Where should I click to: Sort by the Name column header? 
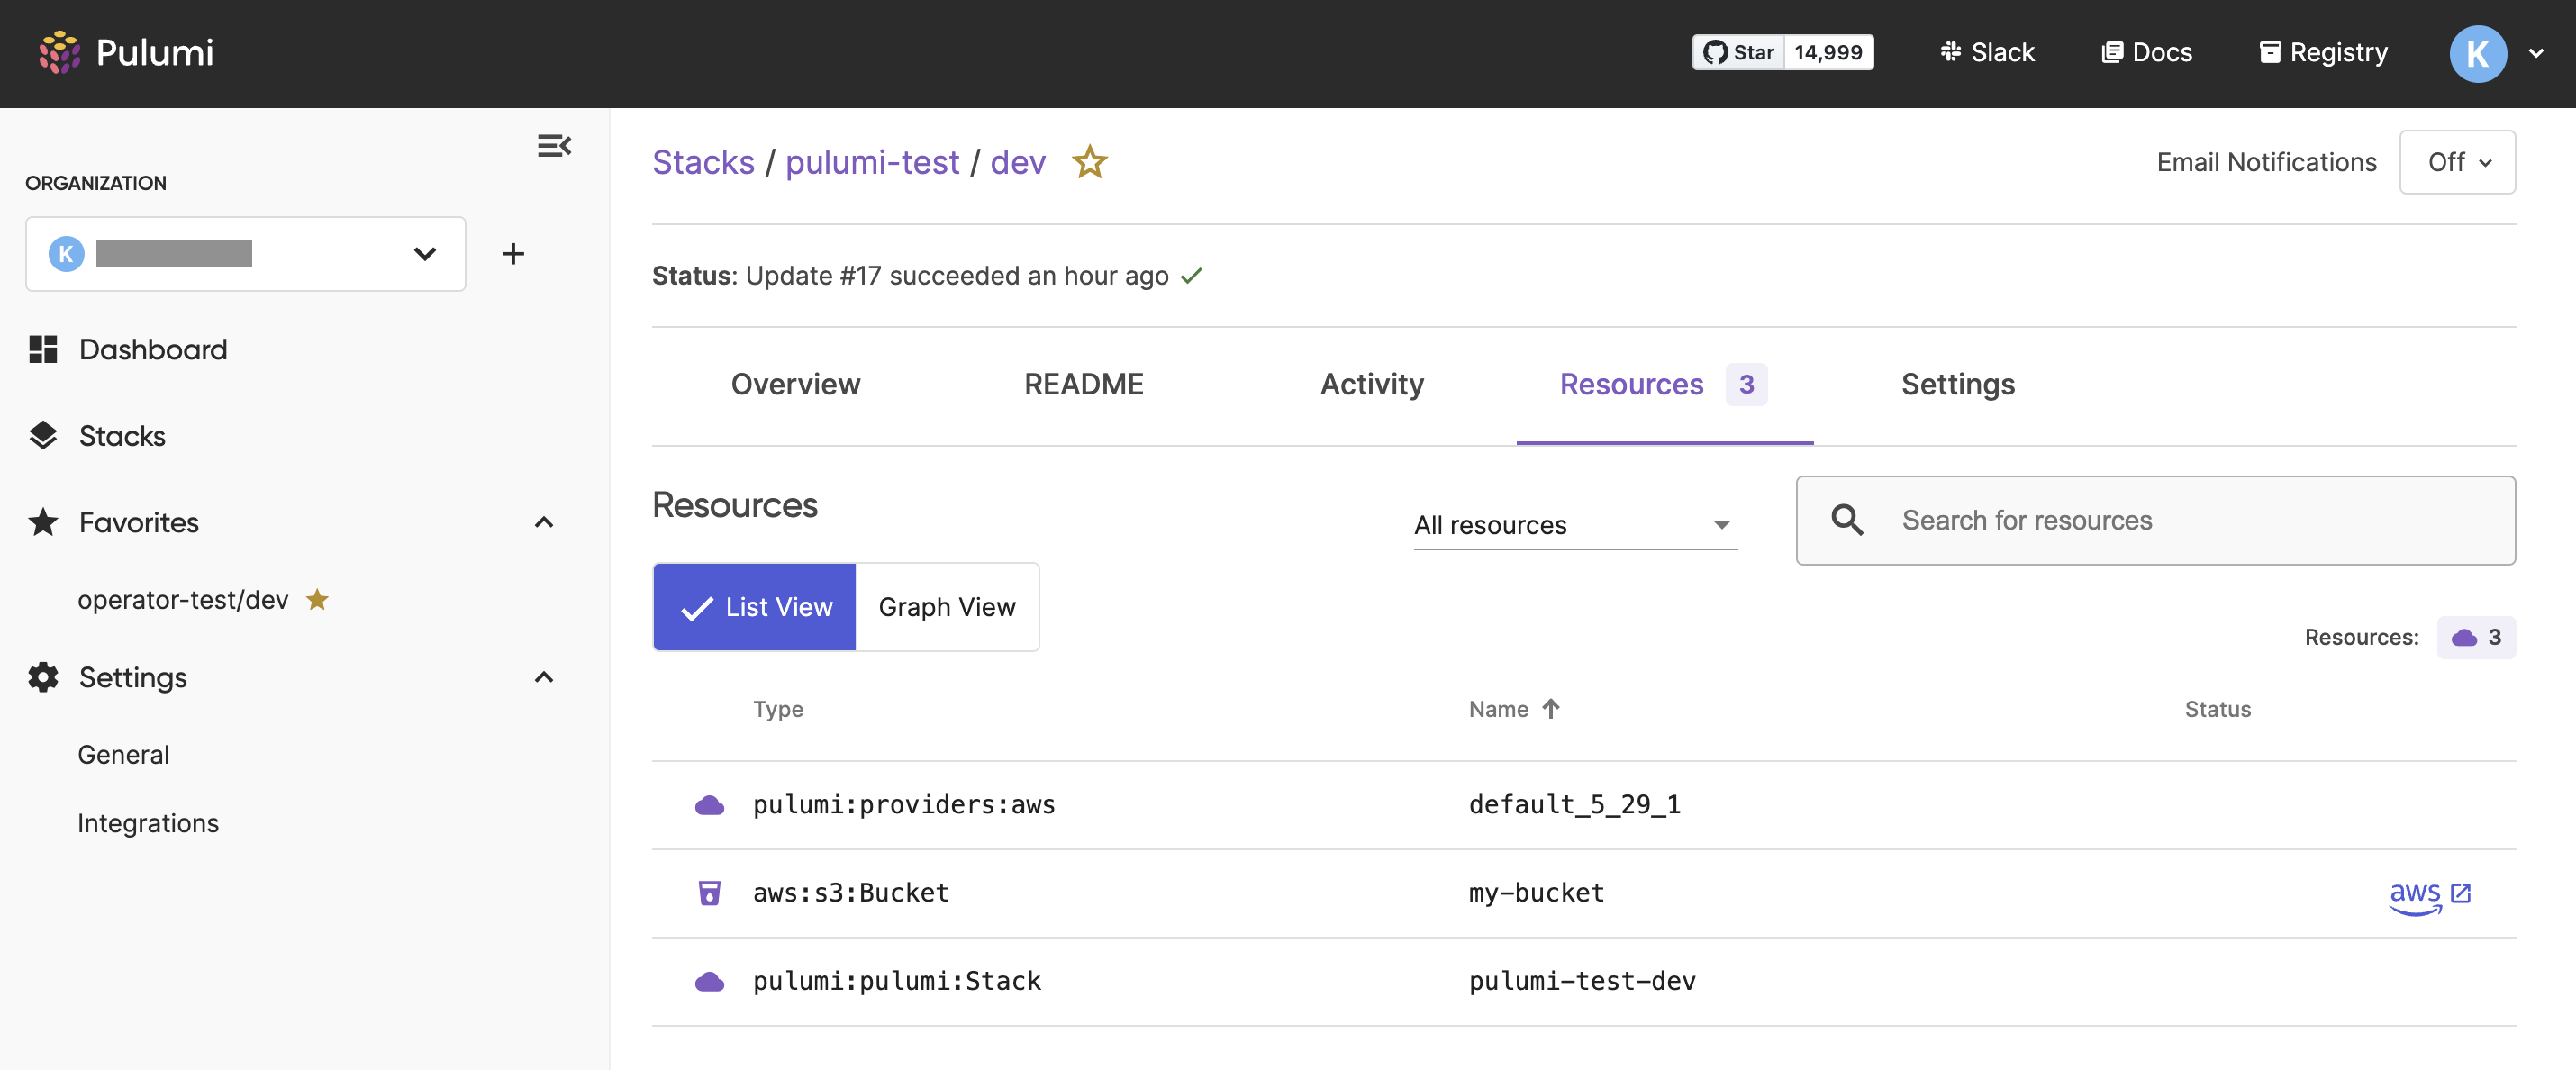coord(1498,709)
